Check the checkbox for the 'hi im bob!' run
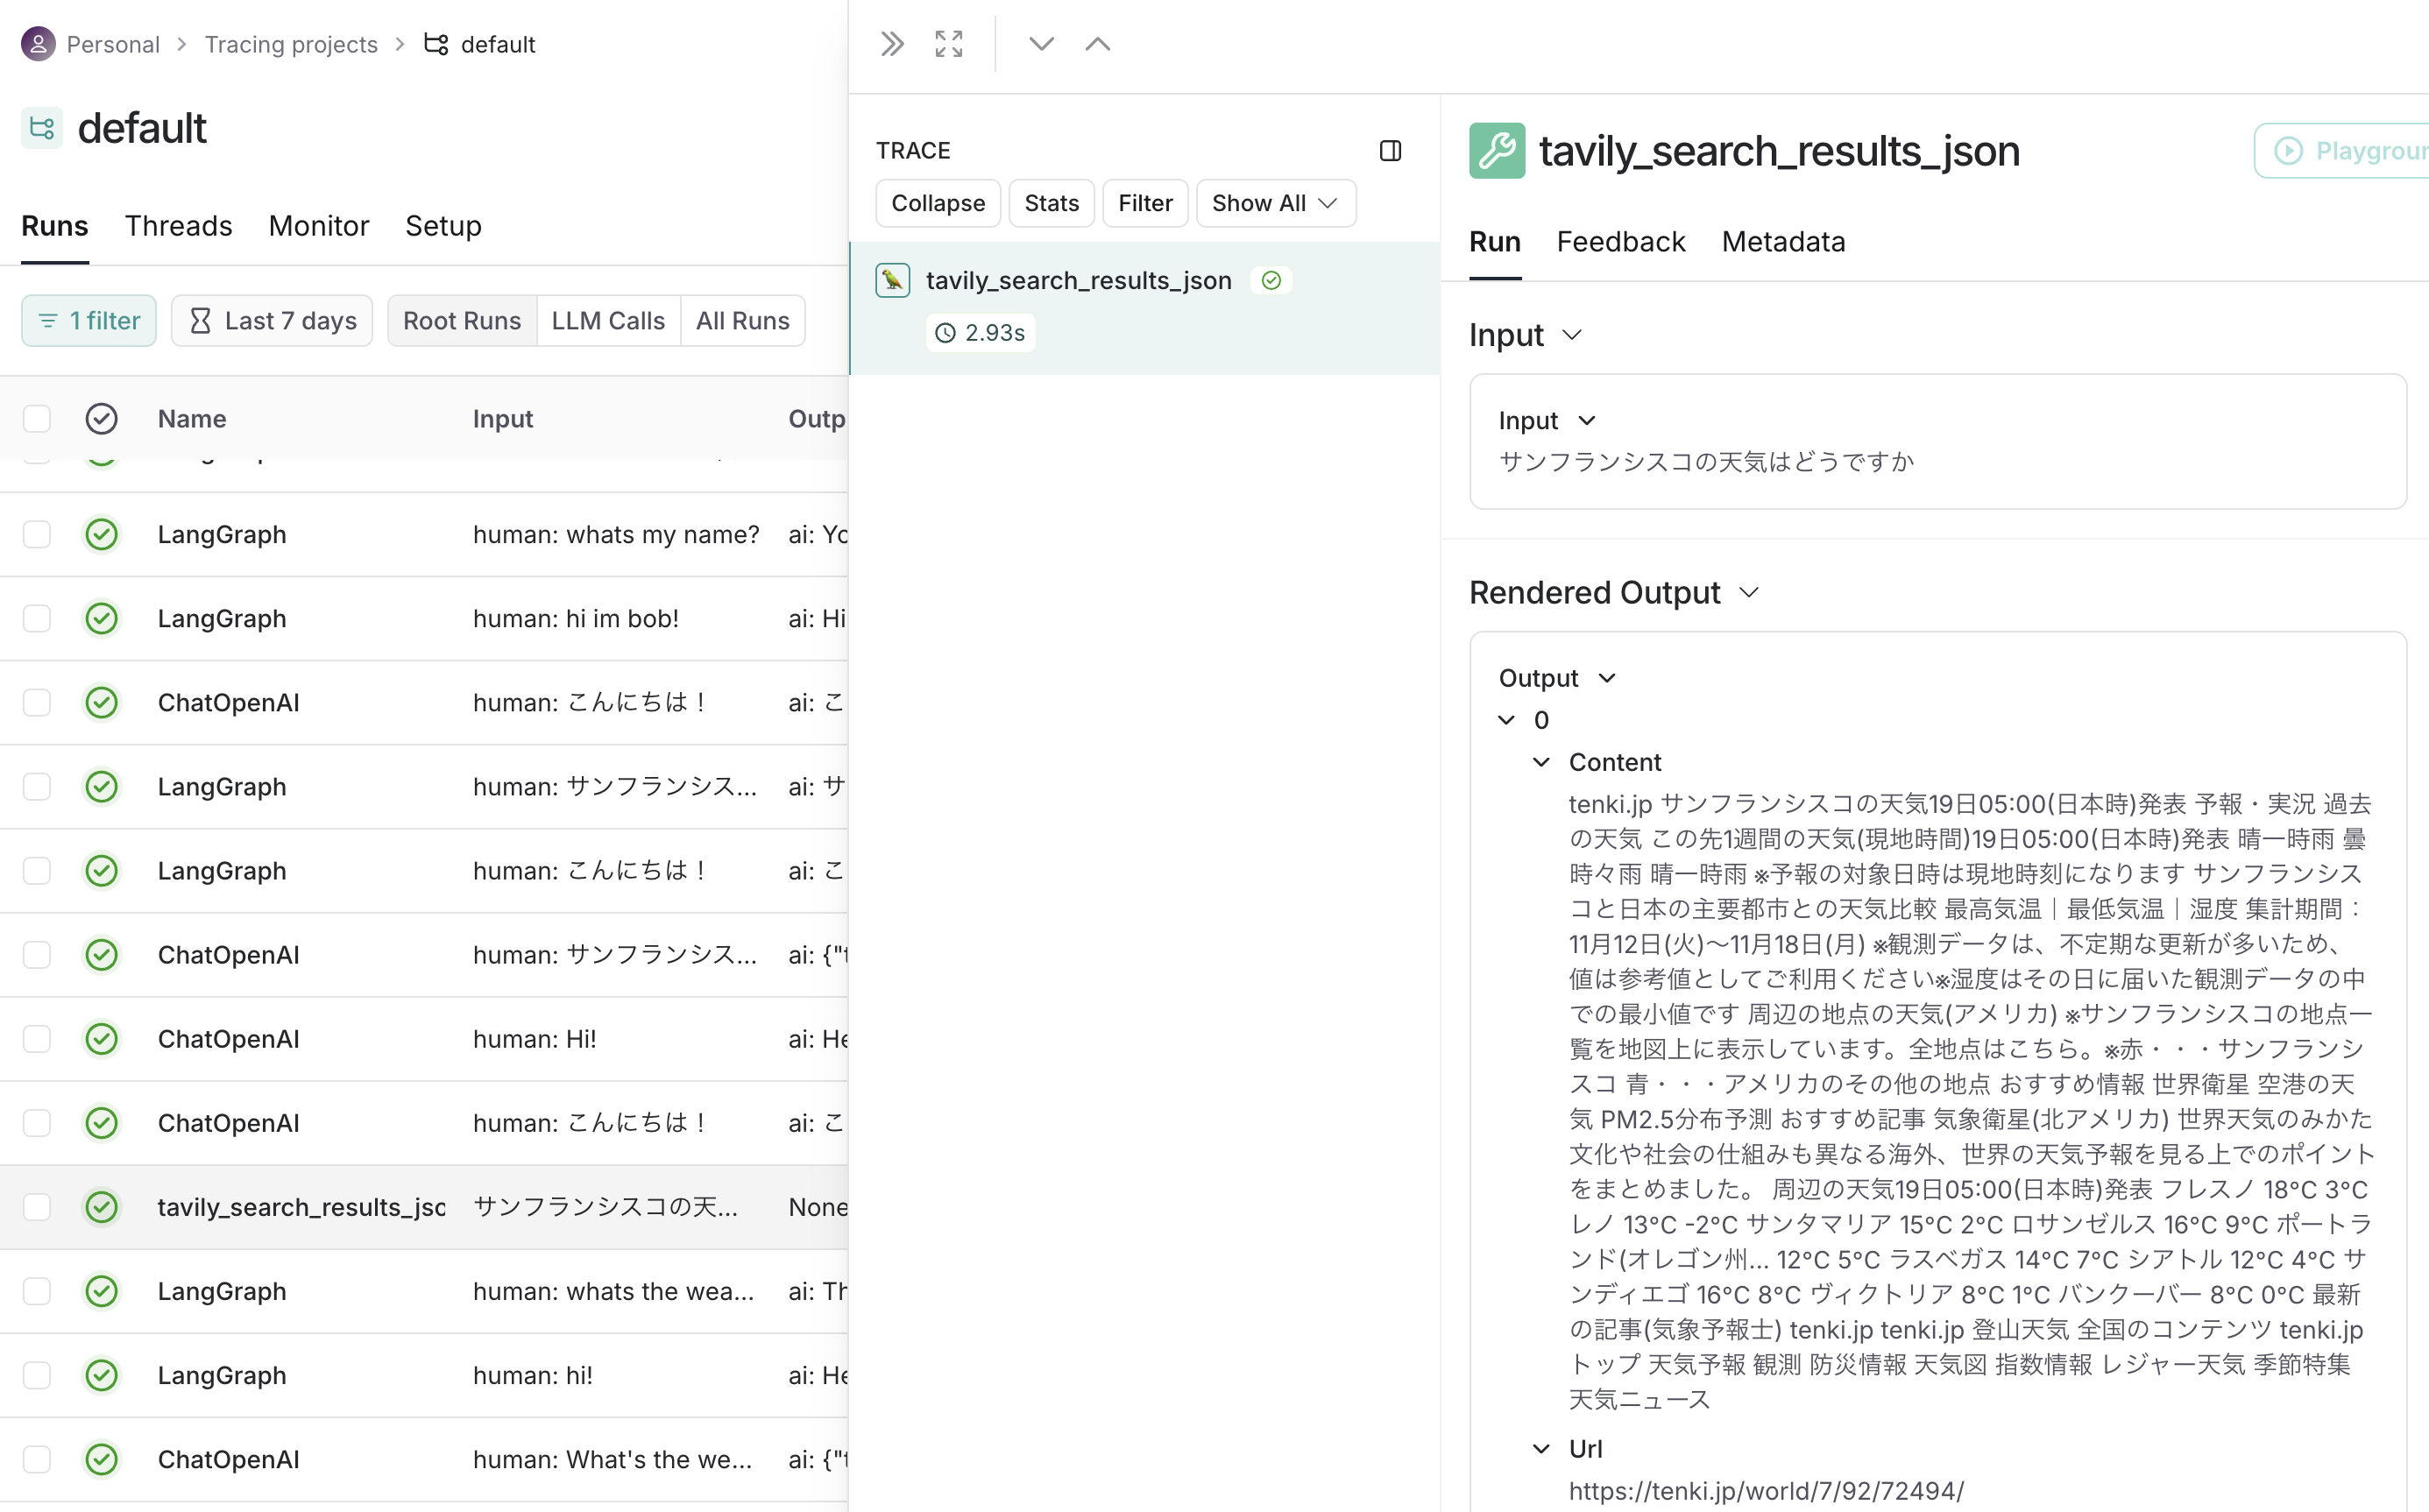Screen dimensions: 2429x1512 coord(37,618)
